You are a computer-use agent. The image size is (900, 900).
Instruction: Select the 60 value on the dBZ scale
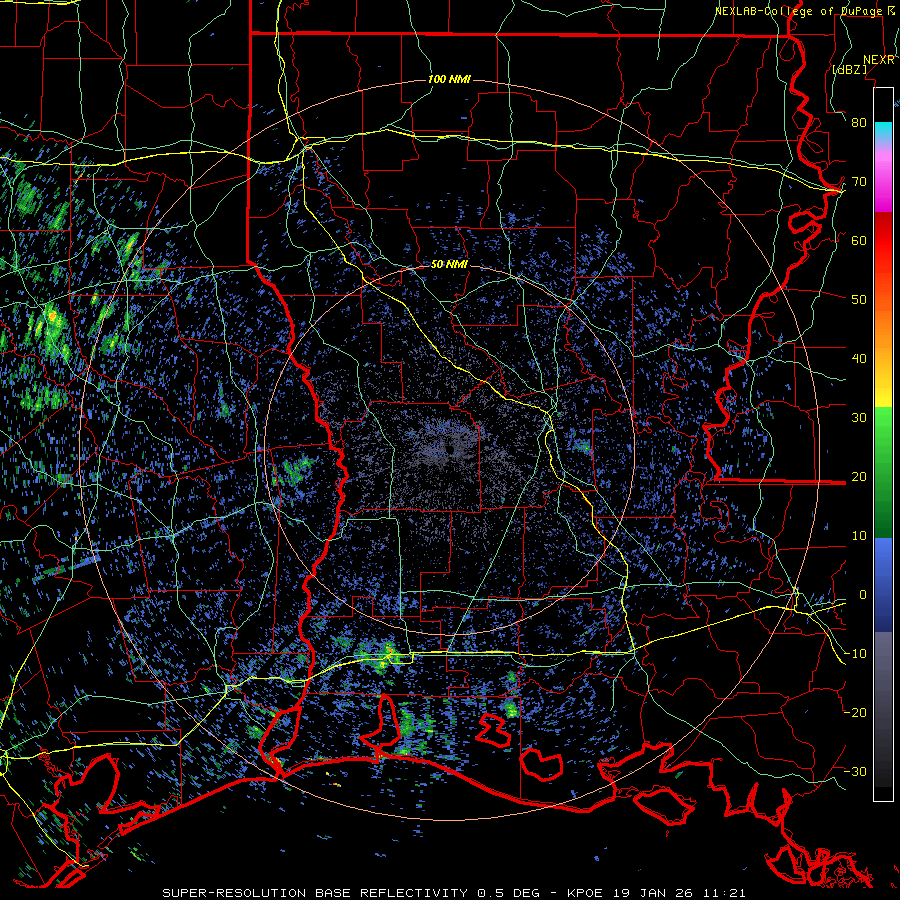[859, 240]
